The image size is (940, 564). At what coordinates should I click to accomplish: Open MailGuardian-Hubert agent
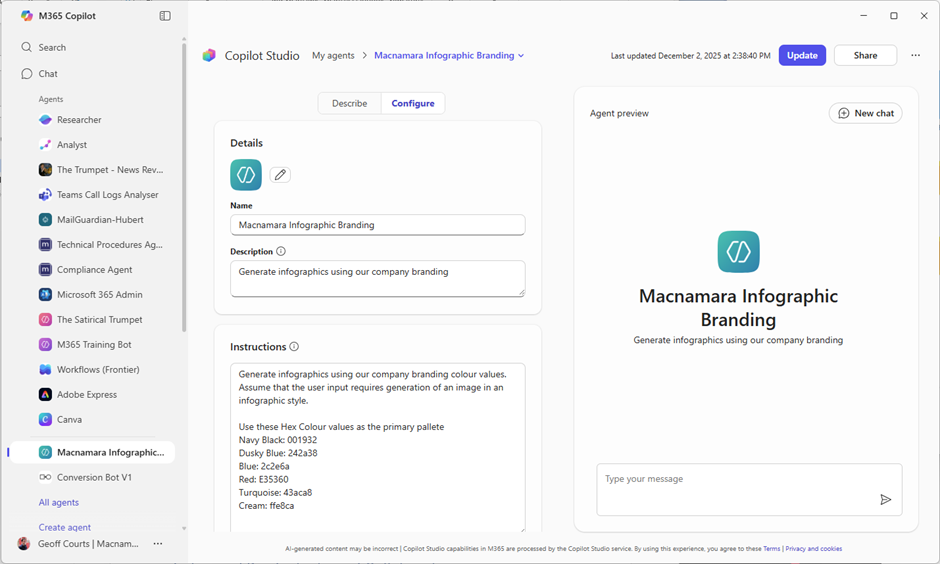91,220
